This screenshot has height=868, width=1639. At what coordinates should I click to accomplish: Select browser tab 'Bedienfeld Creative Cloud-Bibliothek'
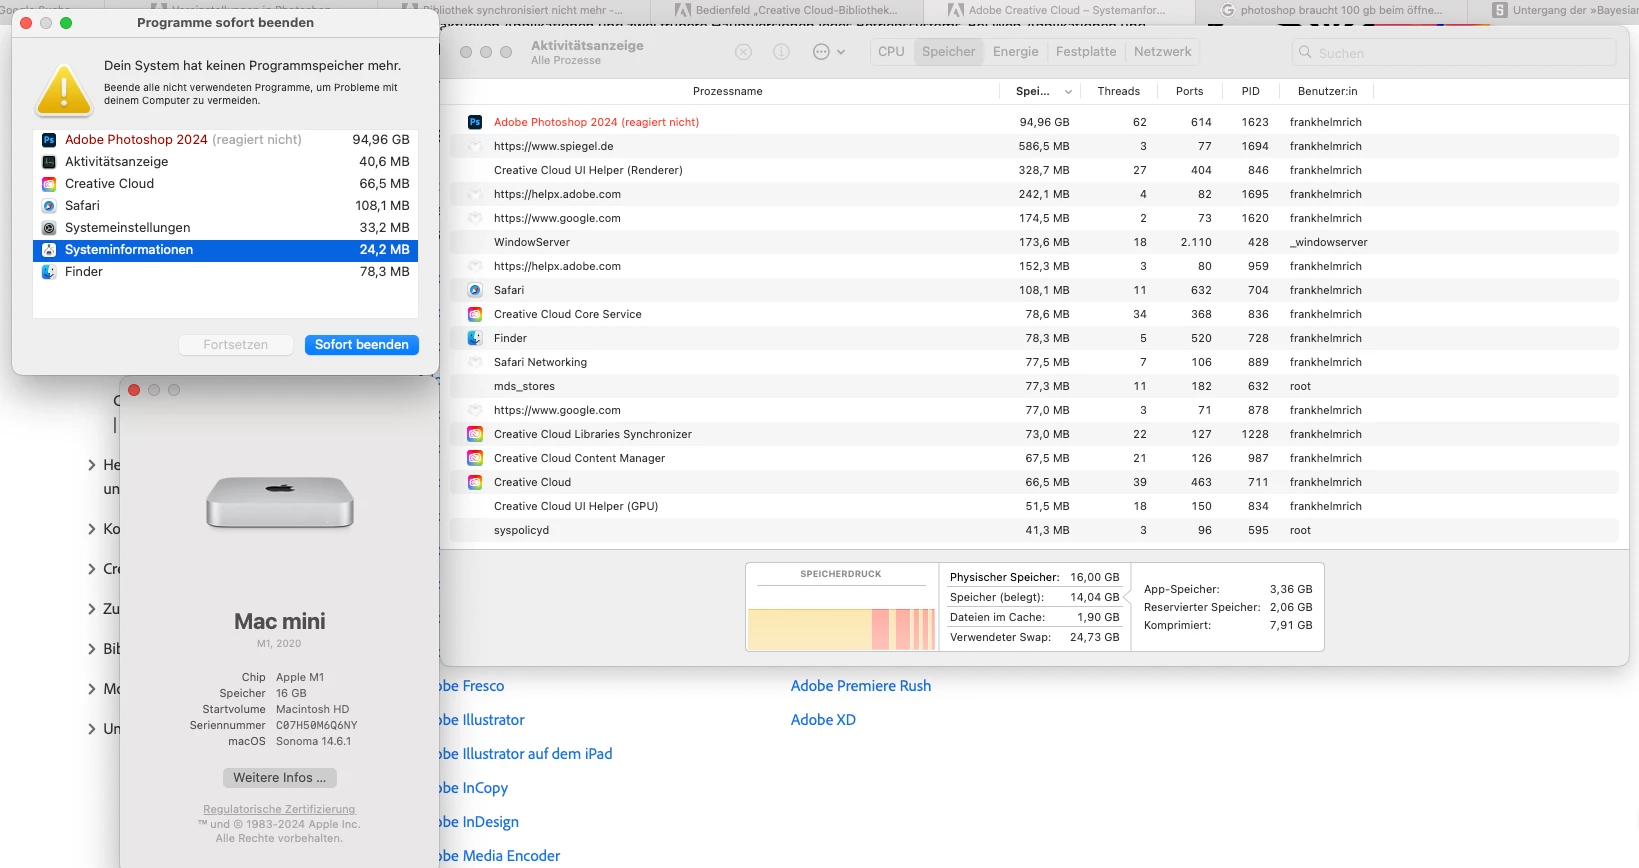[785, 10]
